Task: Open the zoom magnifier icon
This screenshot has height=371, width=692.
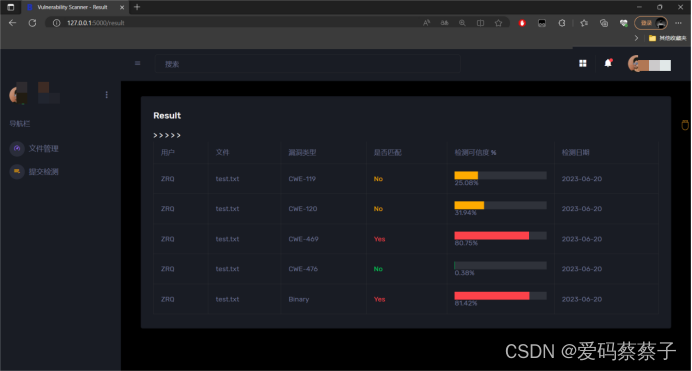Action: tap(462, 23)
